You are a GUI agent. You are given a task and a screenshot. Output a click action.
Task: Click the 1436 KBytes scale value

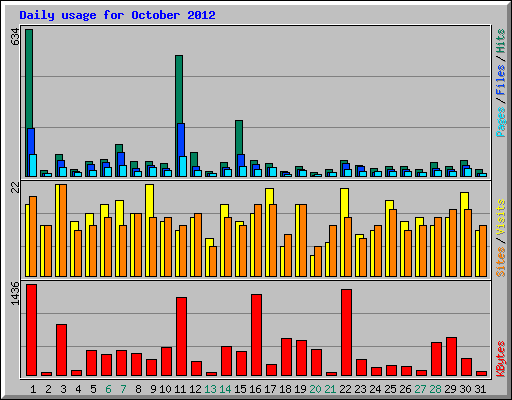15,294
